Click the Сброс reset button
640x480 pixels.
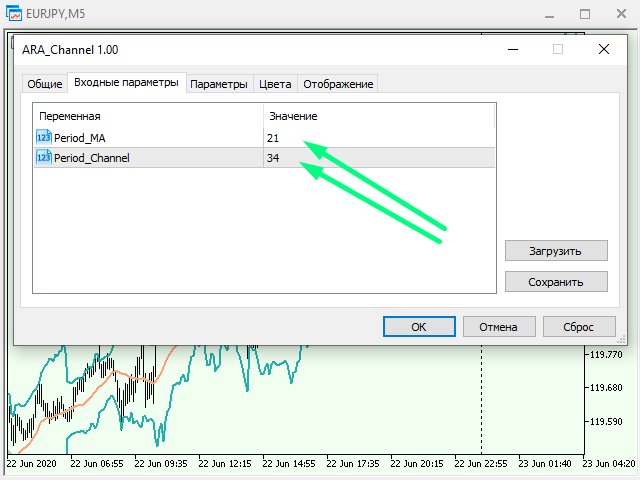(579, 327)
